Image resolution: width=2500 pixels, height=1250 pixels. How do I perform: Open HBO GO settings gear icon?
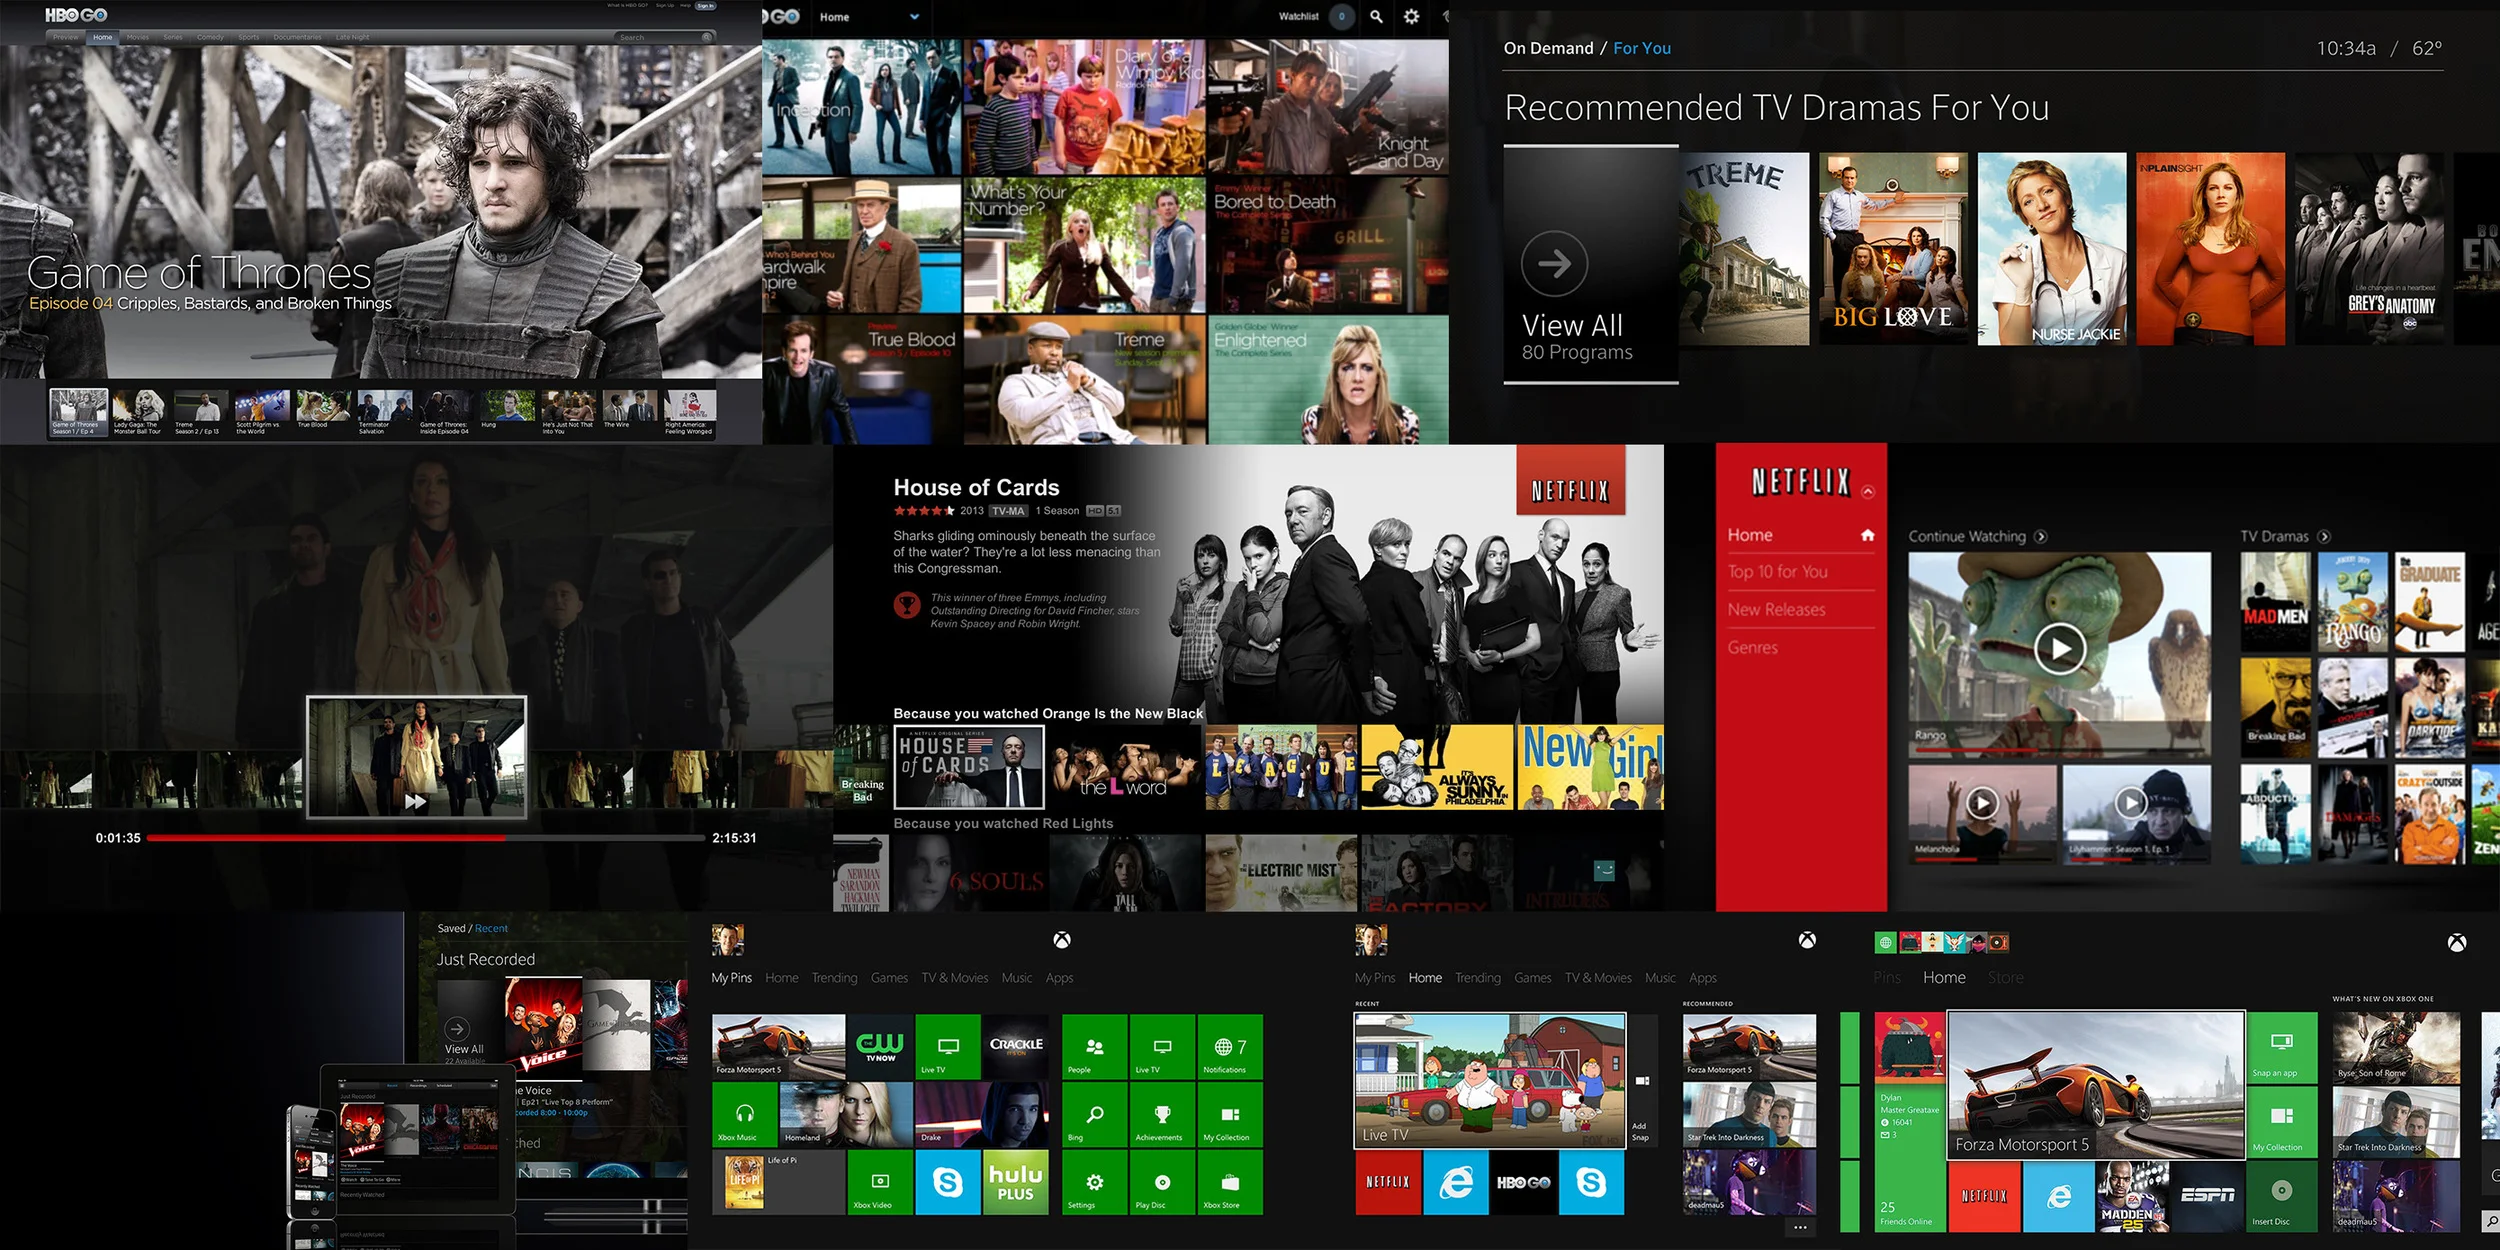tap(1411, 17)
